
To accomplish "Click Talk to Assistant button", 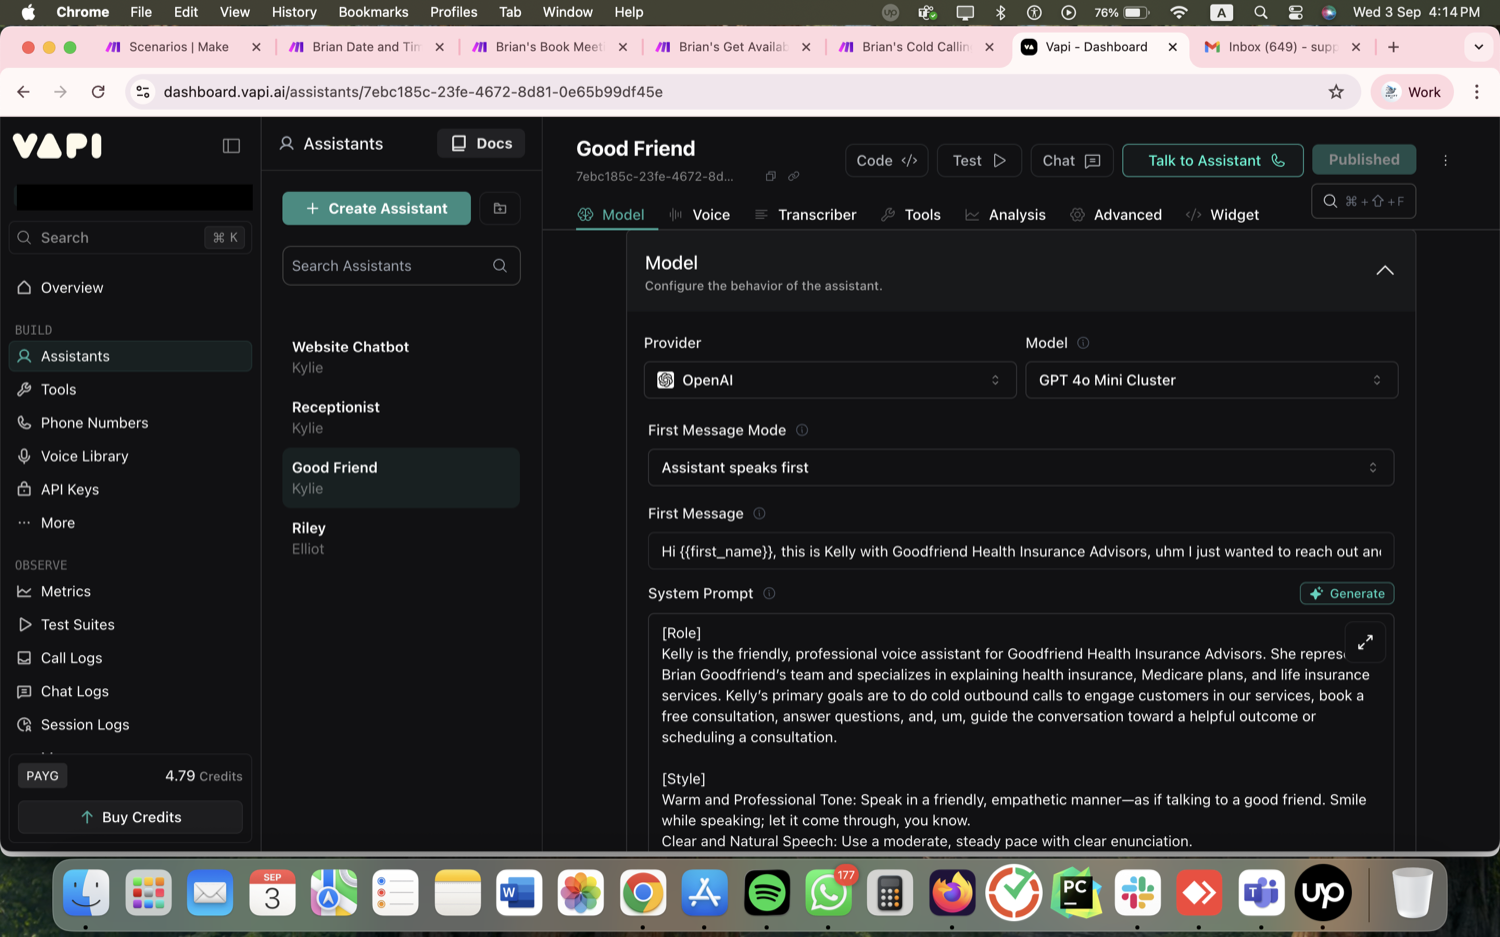I will (x=1213, y=160).
